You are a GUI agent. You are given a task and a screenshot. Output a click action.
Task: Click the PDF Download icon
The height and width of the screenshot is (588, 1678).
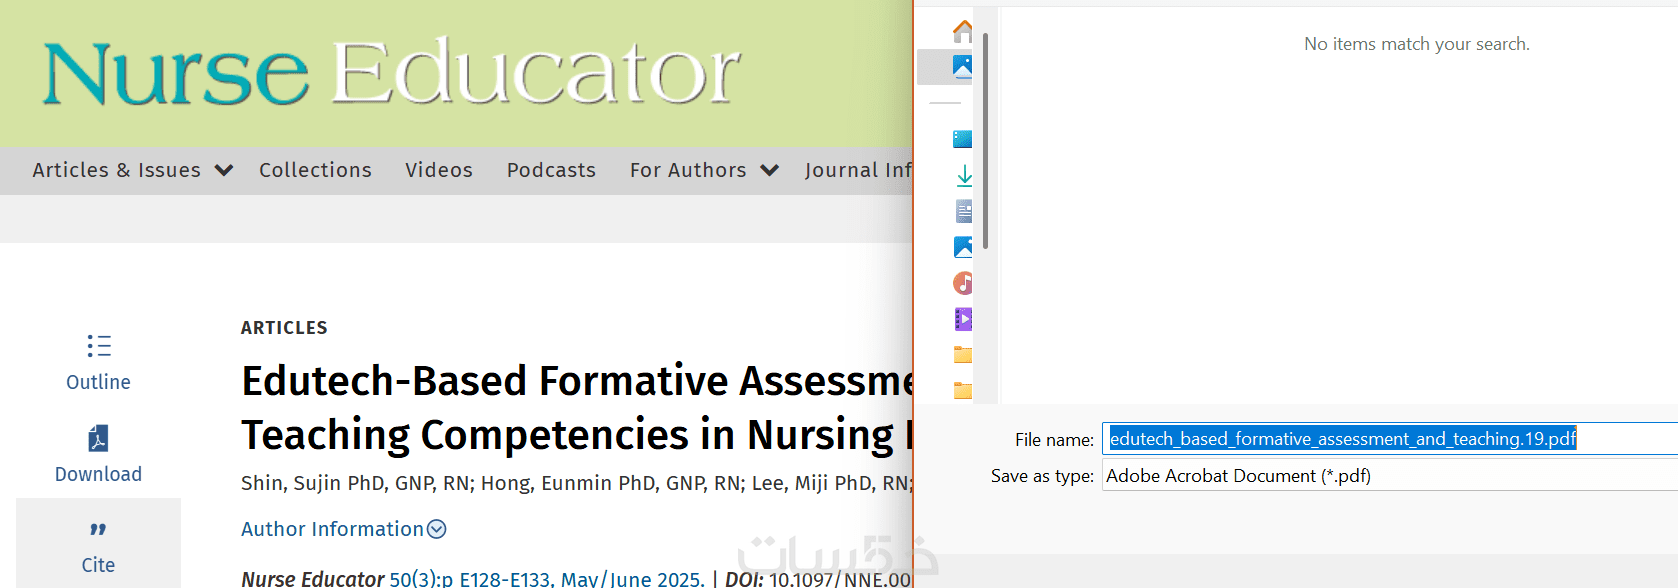[x=98, y=439]
